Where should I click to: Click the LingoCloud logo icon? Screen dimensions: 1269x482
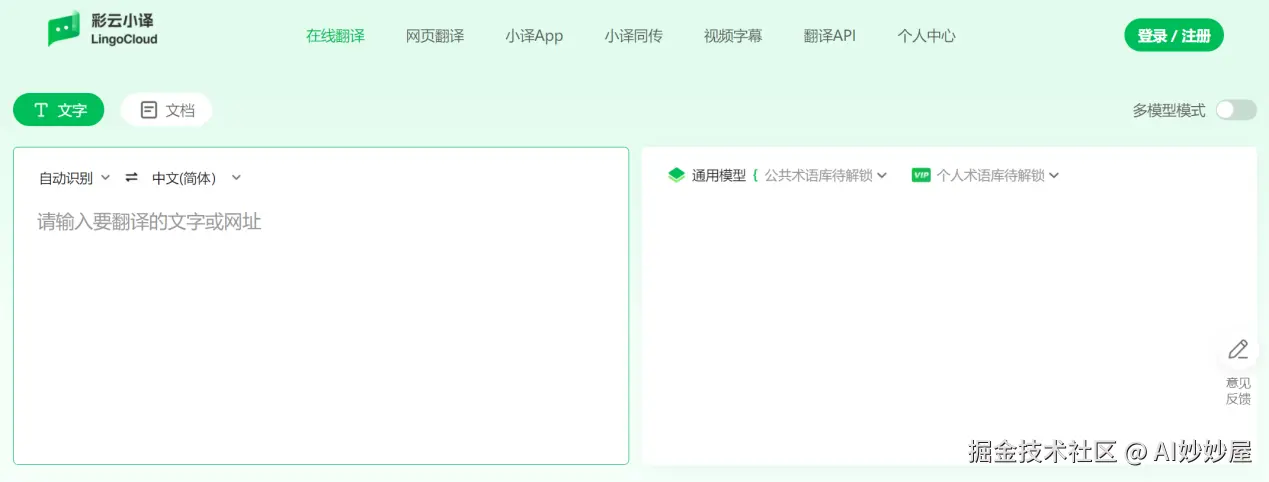[64, 29]
